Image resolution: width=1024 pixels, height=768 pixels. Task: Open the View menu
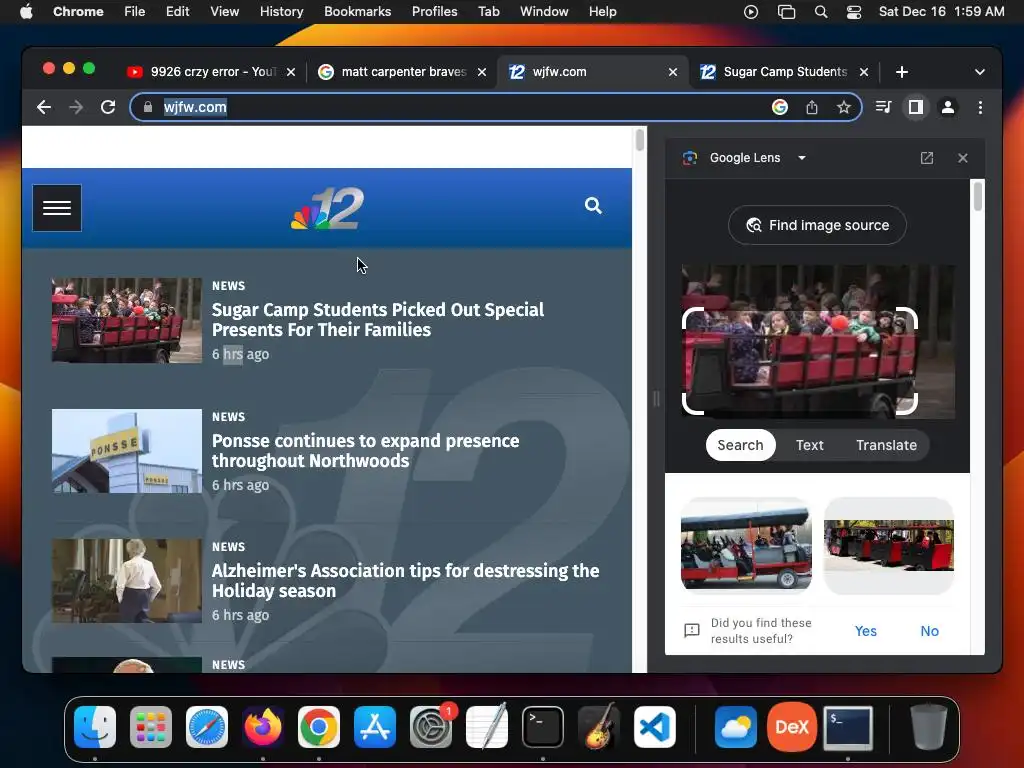click(224, 12)
